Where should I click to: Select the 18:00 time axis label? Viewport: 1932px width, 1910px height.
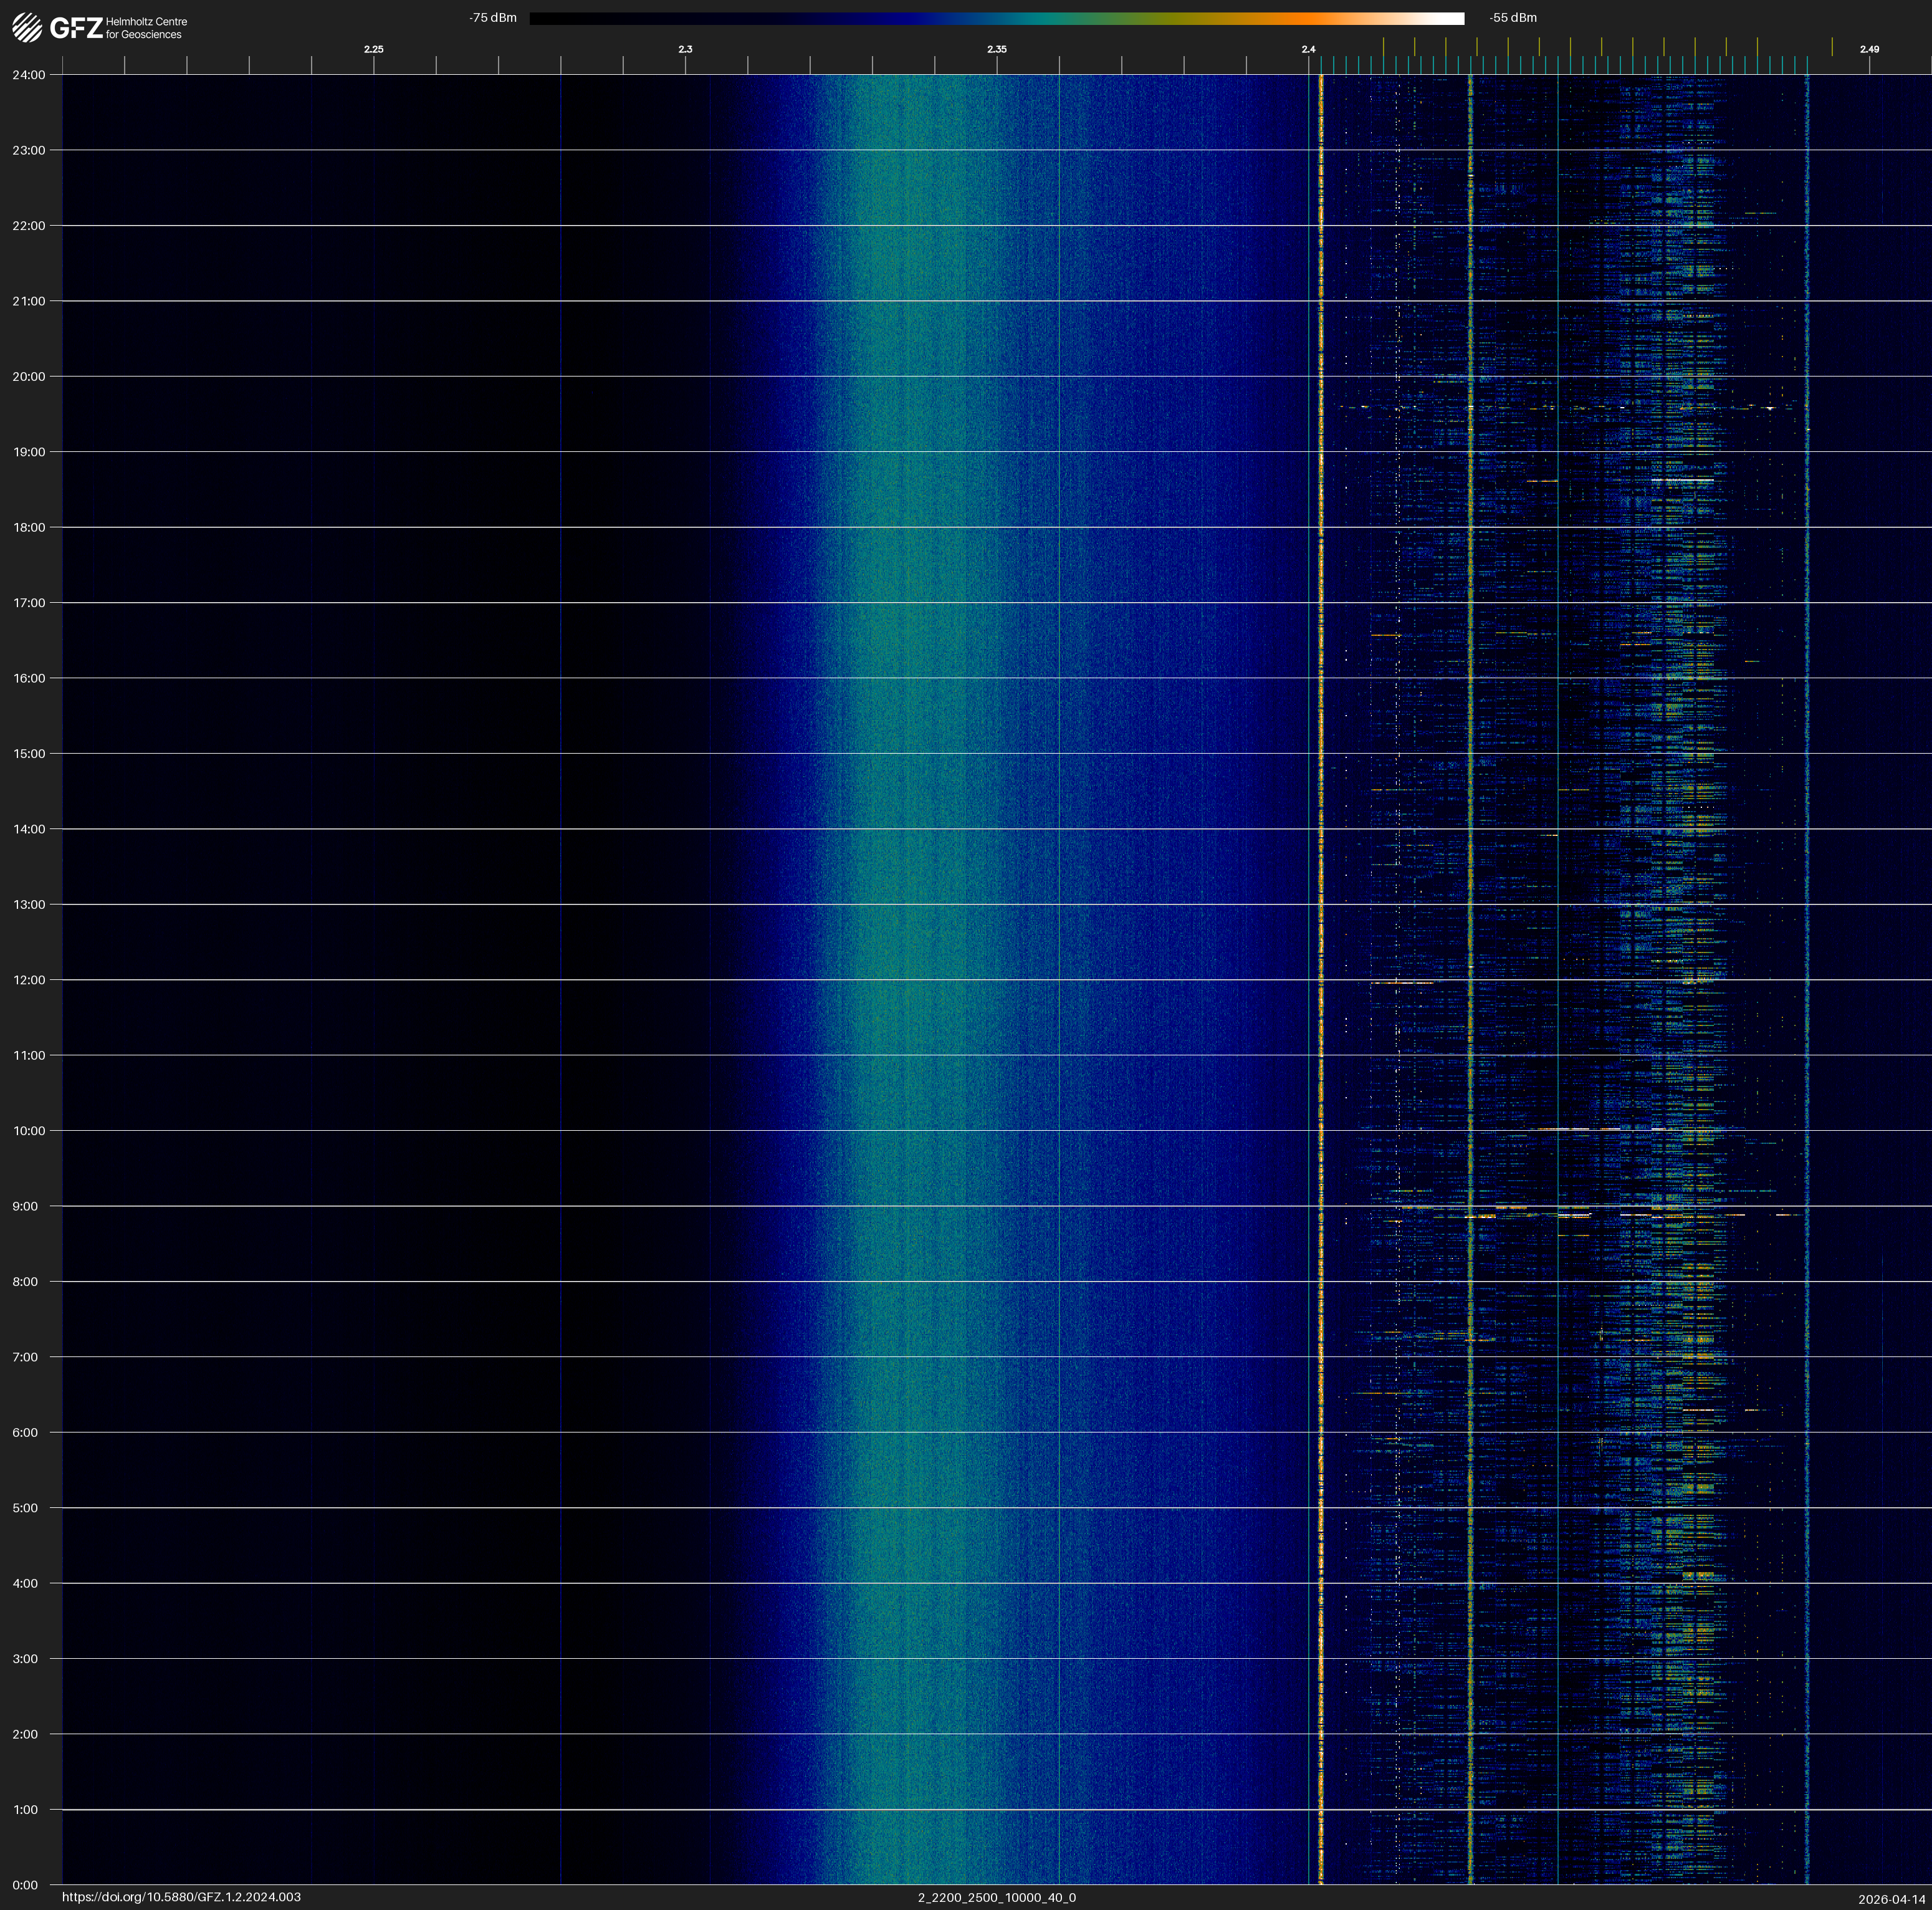click(x=29, y=527)
